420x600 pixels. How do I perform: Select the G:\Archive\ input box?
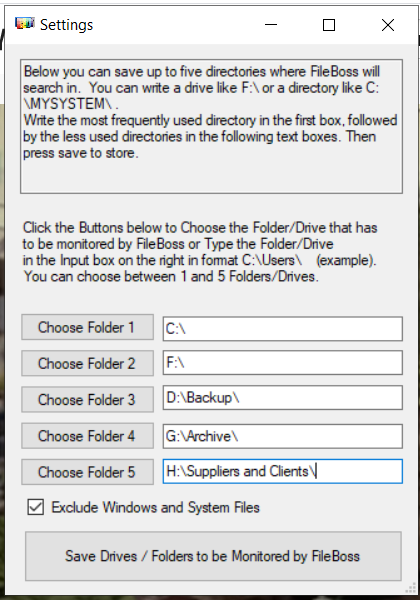click(x=283, y=436)
